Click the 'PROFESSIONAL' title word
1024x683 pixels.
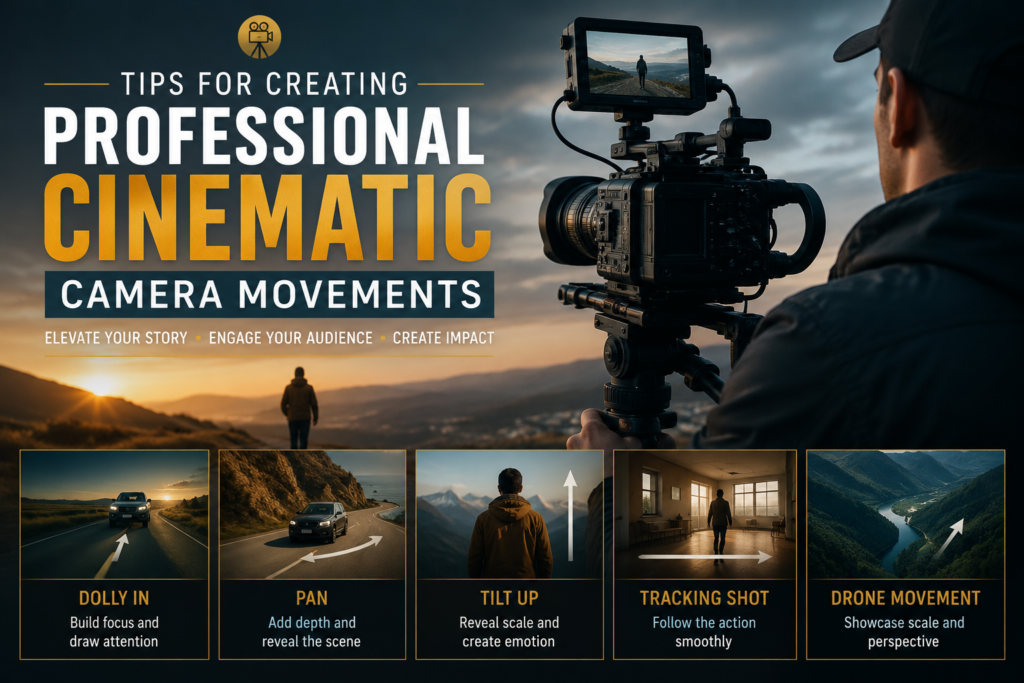pyautogui.click(x=264, y=136)
